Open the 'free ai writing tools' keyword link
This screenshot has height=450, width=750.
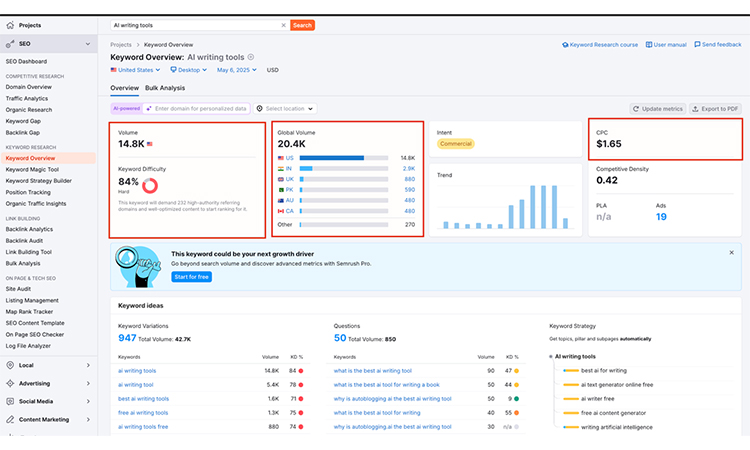click(x=143, y=413)
